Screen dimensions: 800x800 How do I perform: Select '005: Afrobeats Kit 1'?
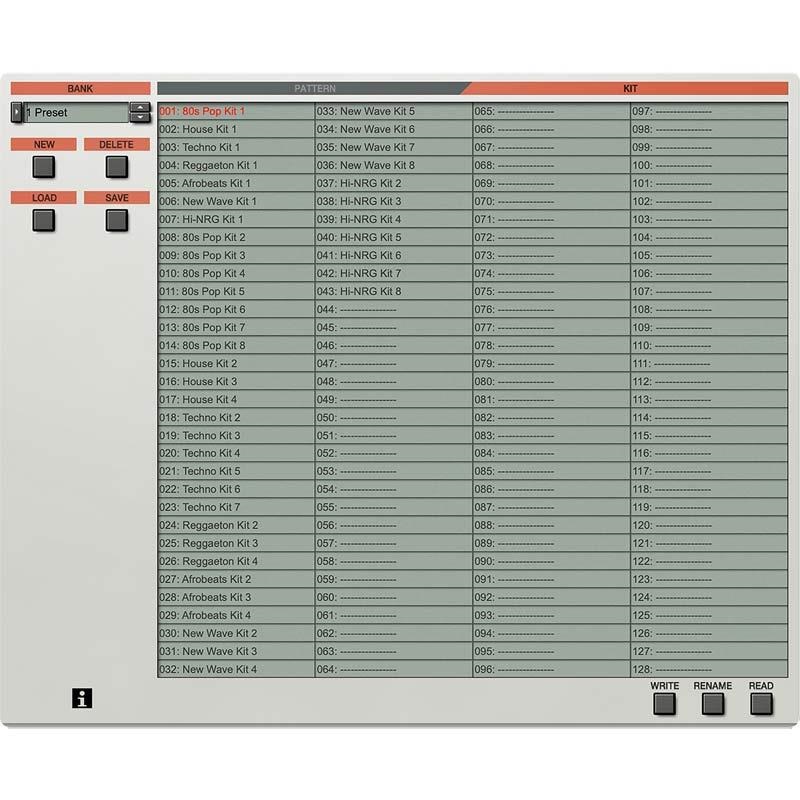tap(236, 183)
